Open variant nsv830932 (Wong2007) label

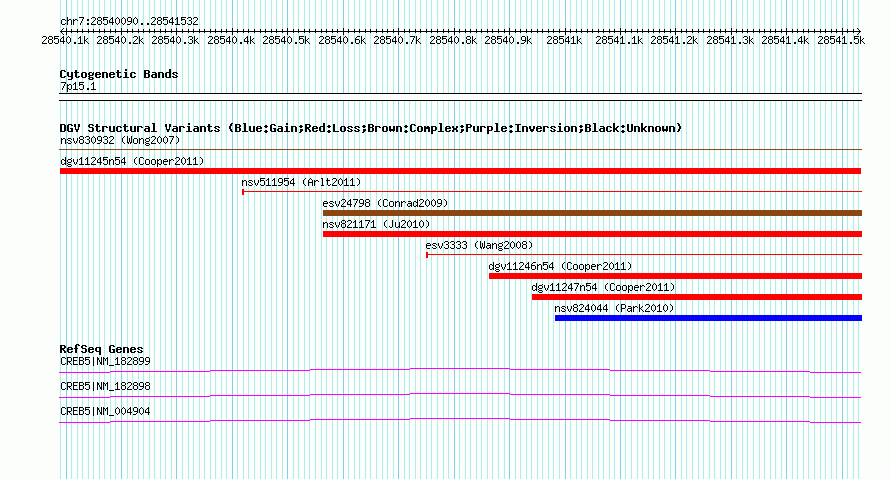coord(120,140)
